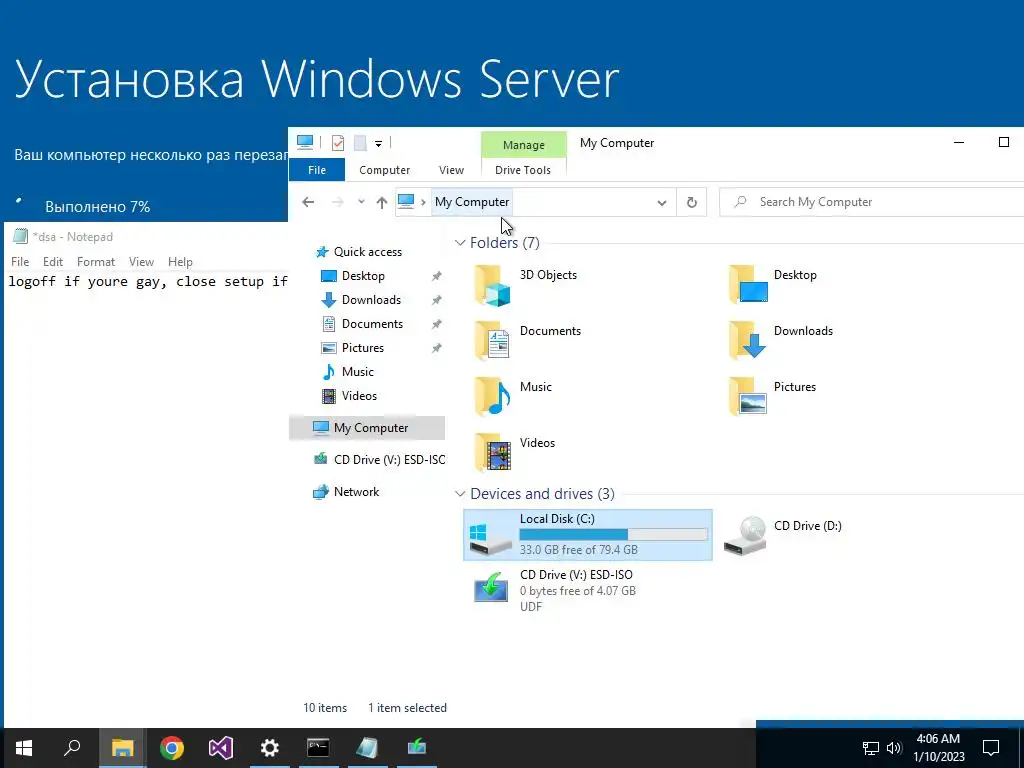Switch to Notepad taskbar icon
Screen dimensions: 1024x768
pos(367,748)
